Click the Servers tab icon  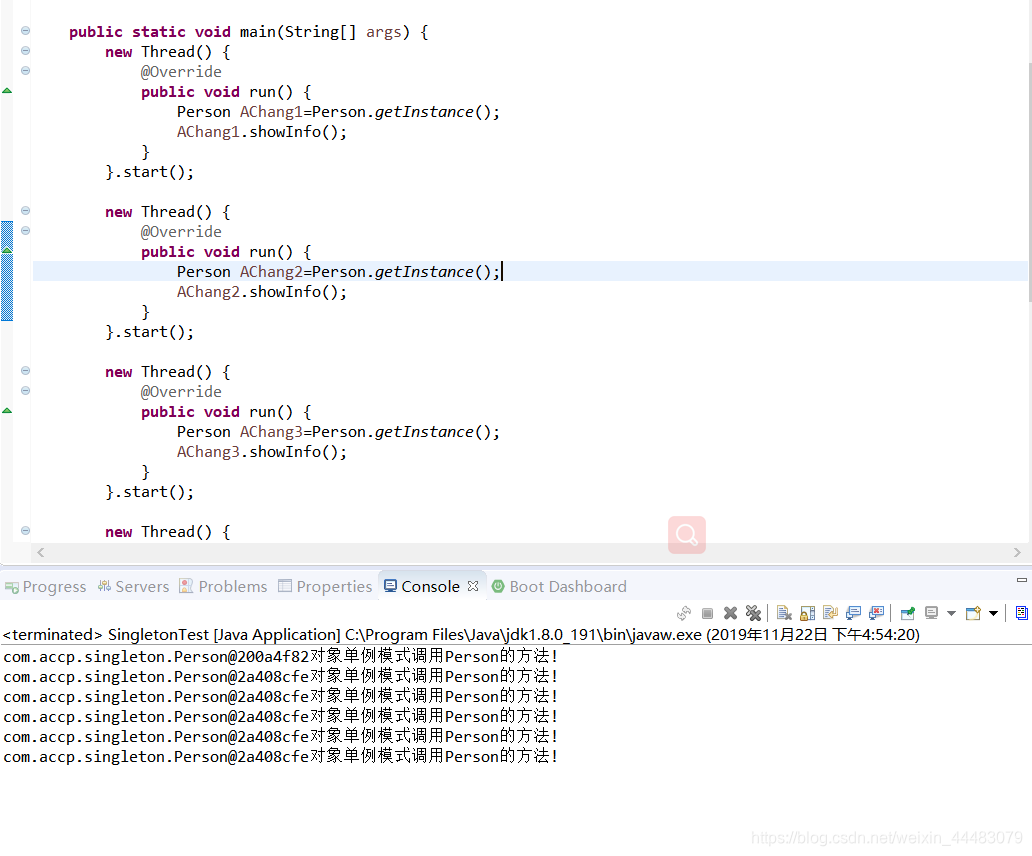[104, 586]
